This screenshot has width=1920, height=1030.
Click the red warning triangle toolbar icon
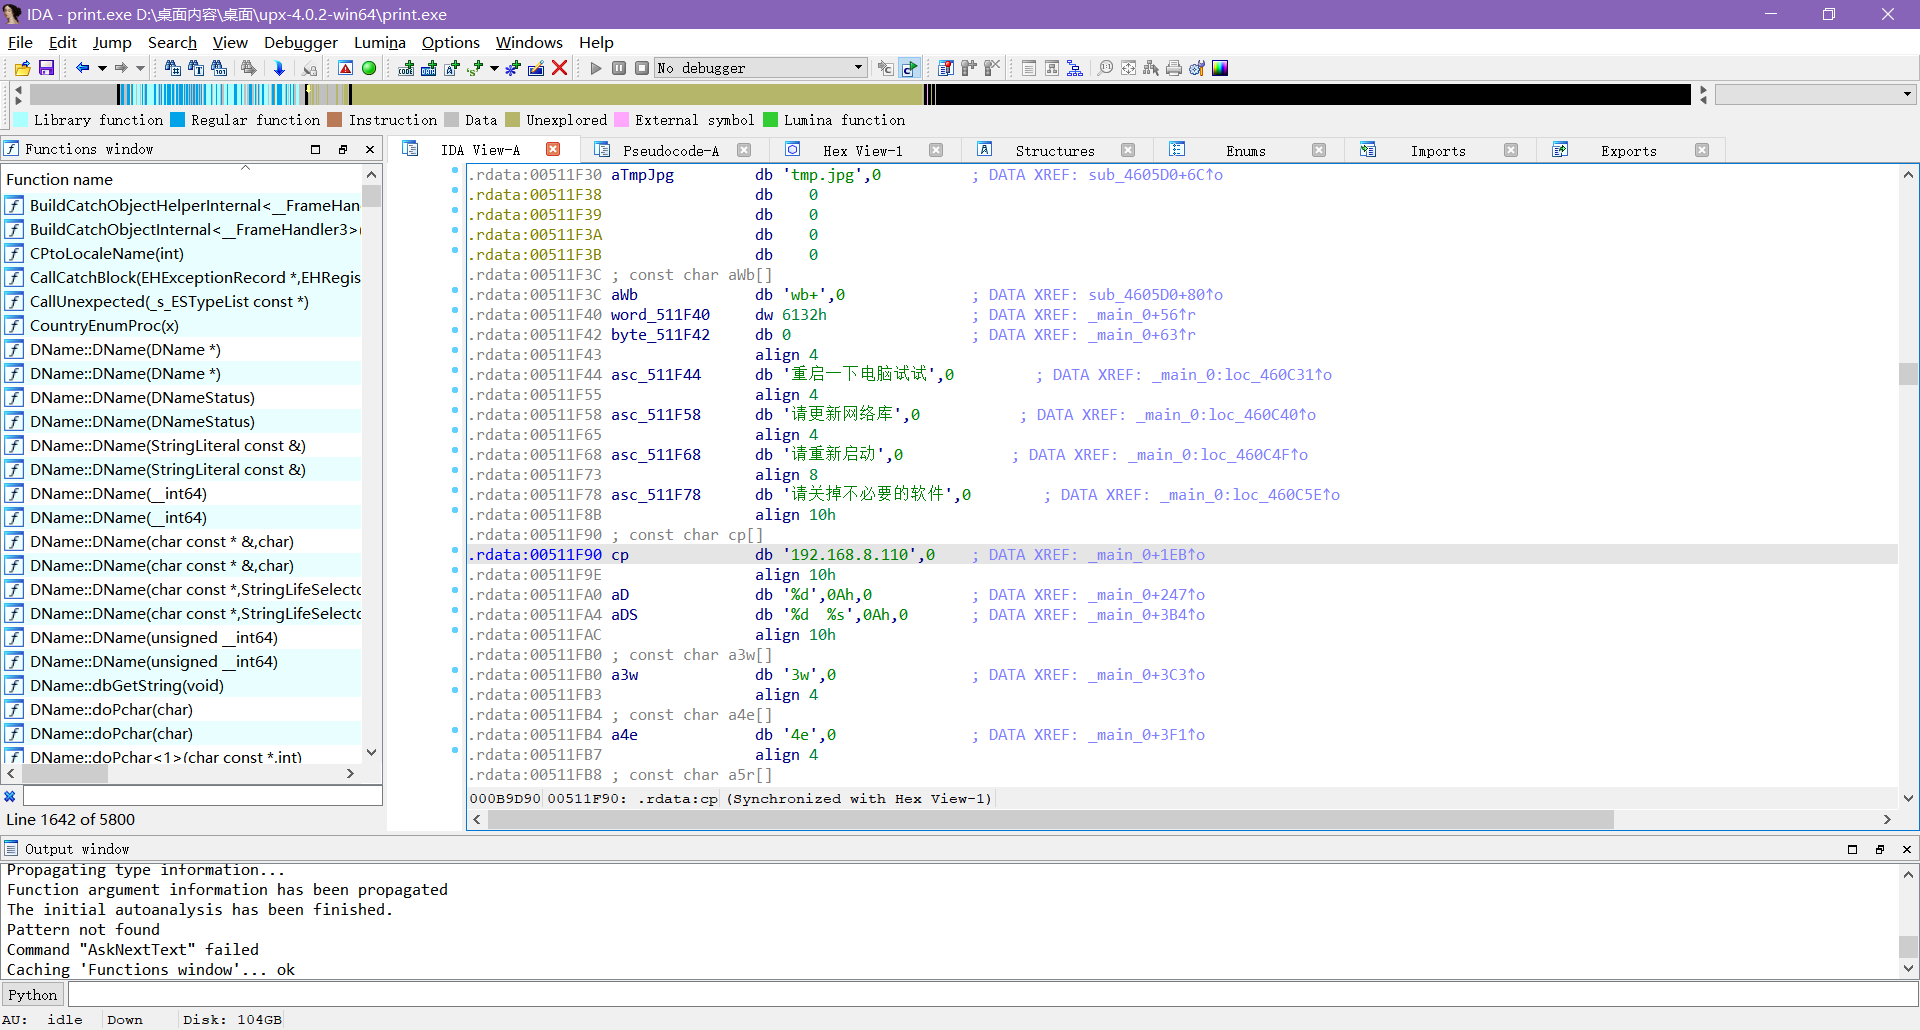345,68
